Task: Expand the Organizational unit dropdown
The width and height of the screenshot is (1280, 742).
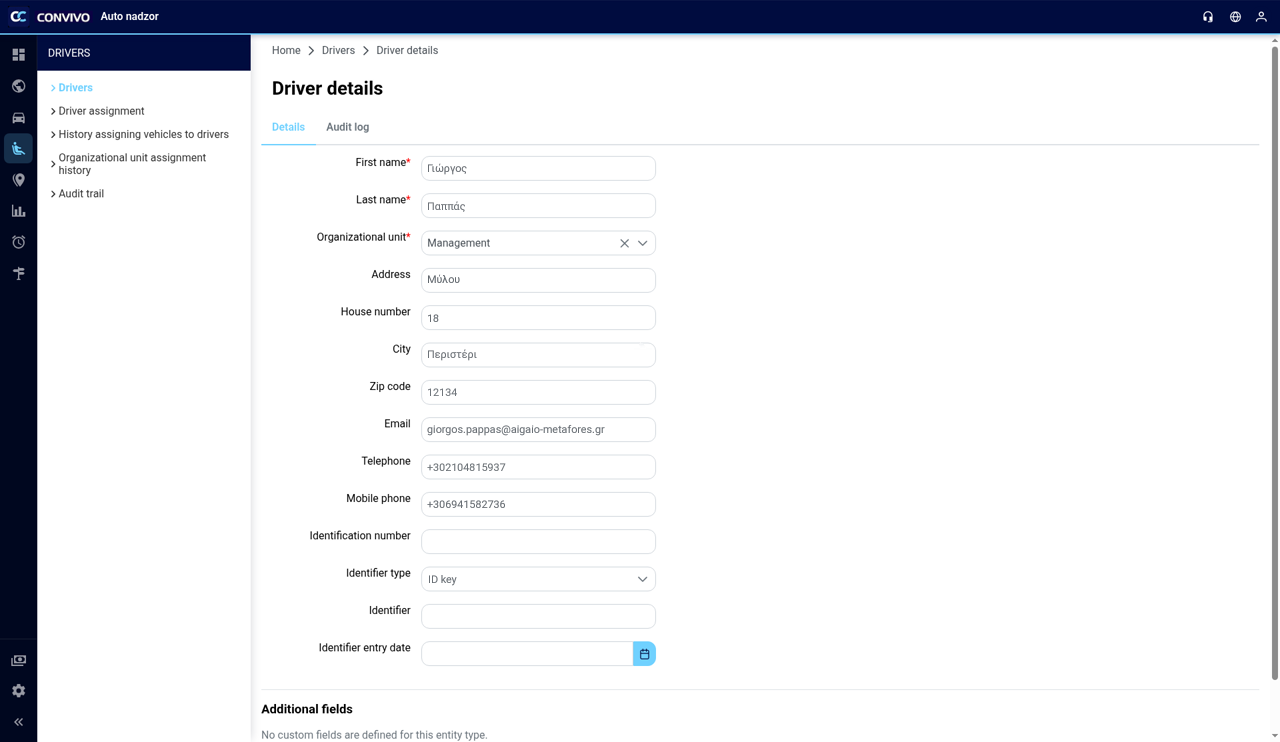Action: [x=643, y=243]
